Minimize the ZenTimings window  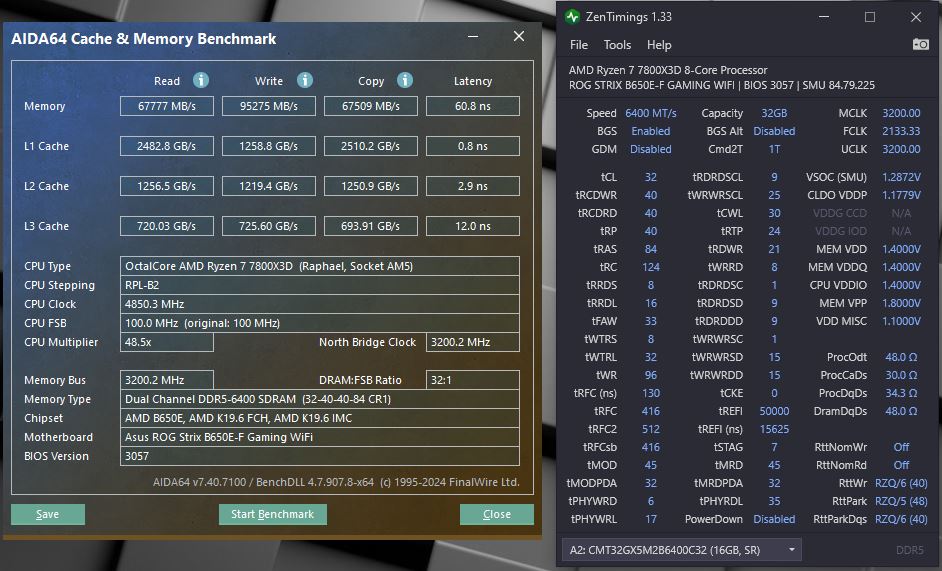(x=824, y=17)
